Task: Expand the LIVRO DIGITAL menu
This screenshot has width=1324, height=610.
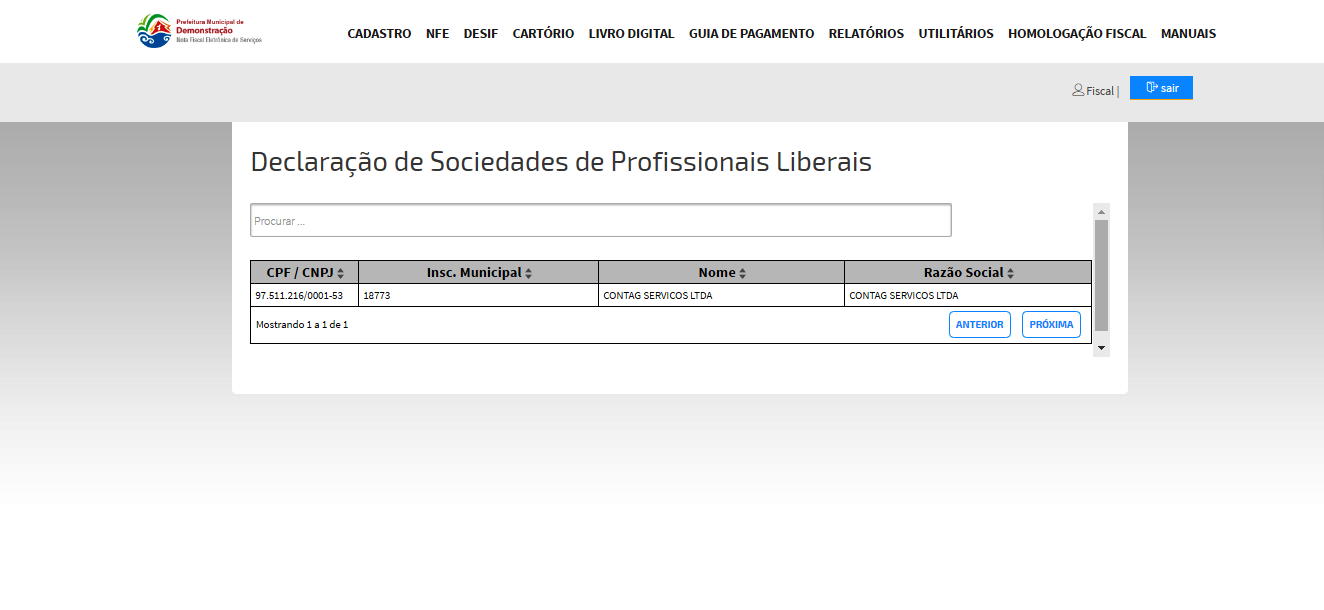Action: 631,34
